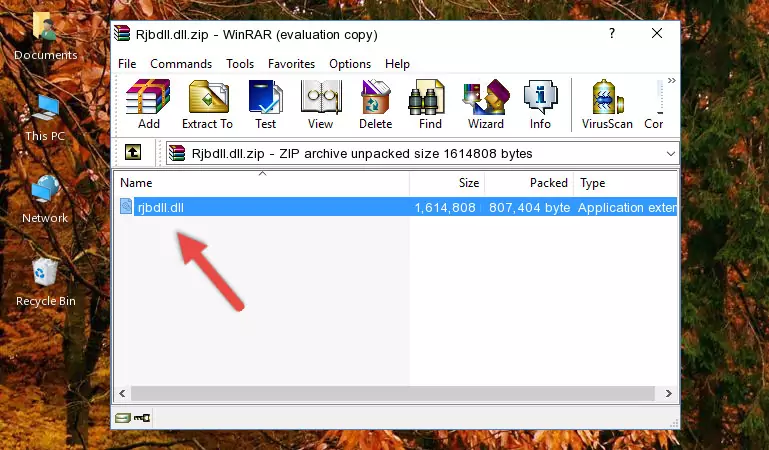Open the Tools menu
This screenshot has height=450, width=769.
pos(240,64)
